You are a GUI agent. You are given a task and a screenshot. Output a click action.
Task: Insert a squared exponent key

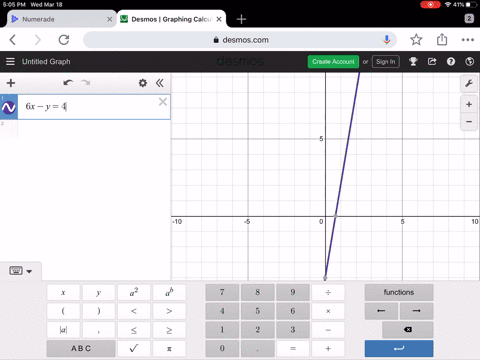pos(134,293)
